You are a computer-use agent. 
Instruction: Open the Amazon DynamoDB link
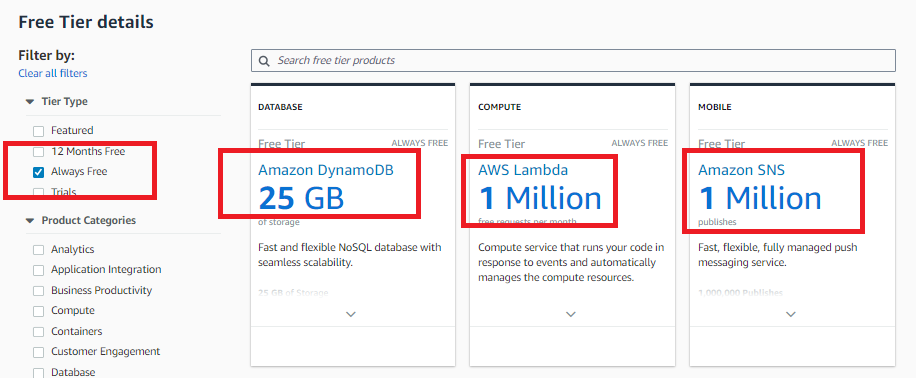click(326, 170)
